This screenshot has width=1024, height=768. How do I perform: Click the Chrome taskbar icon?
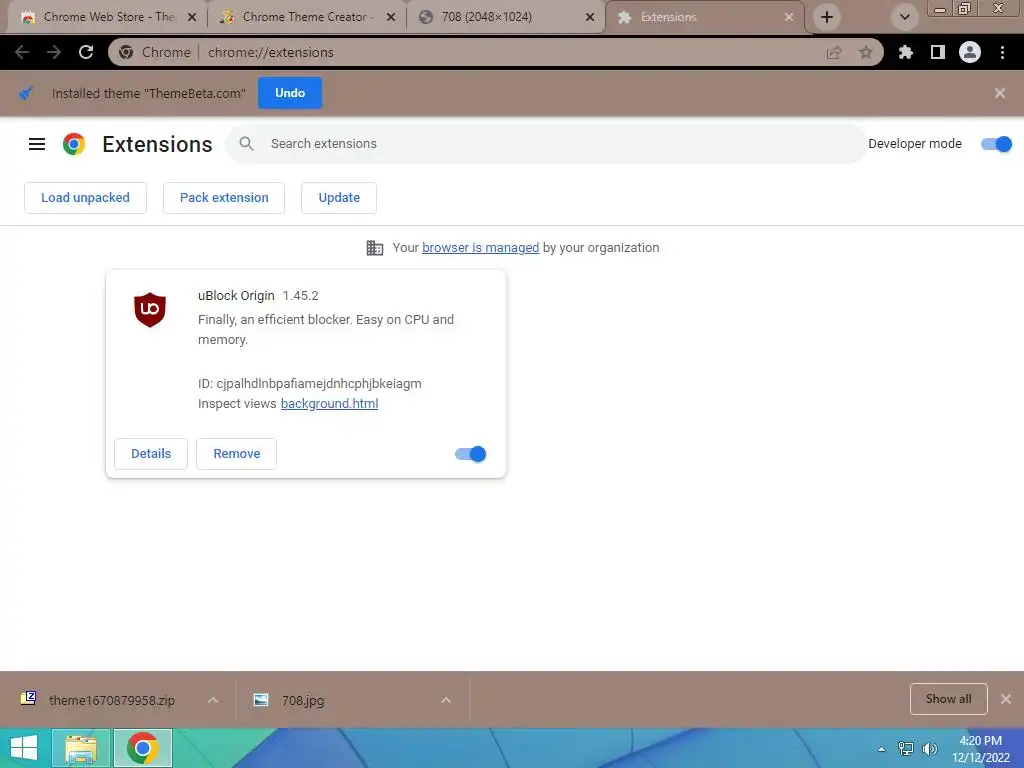(x=143, y=748)
